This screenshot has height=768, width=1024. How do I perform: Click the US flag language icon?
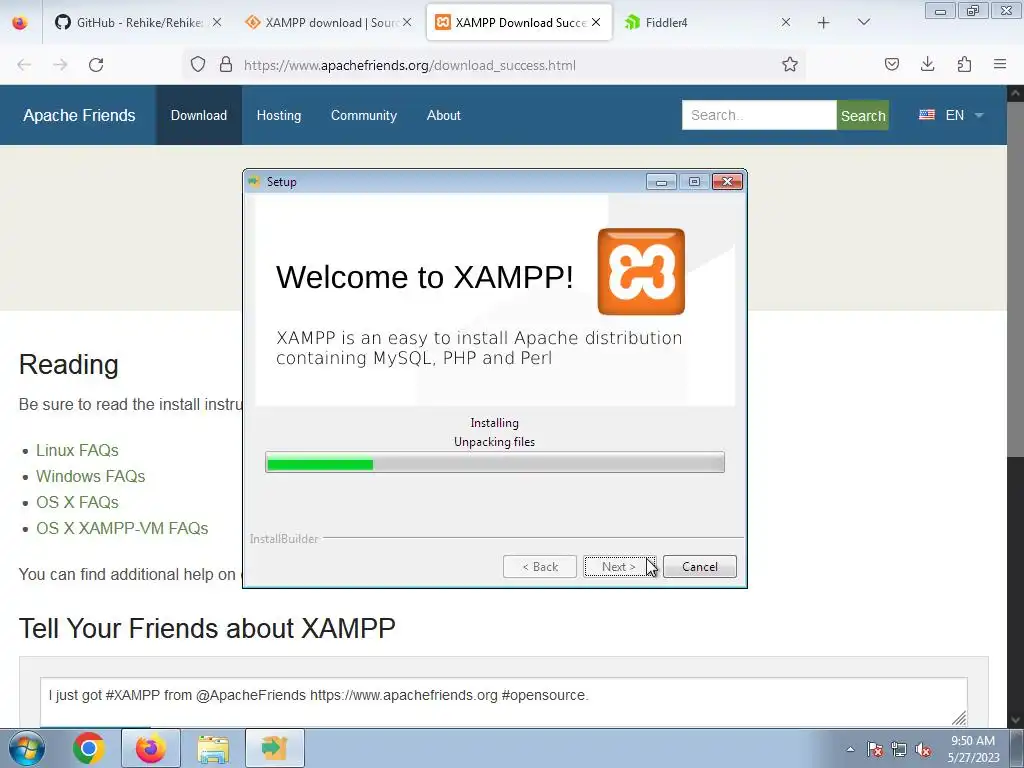[927, 115]
